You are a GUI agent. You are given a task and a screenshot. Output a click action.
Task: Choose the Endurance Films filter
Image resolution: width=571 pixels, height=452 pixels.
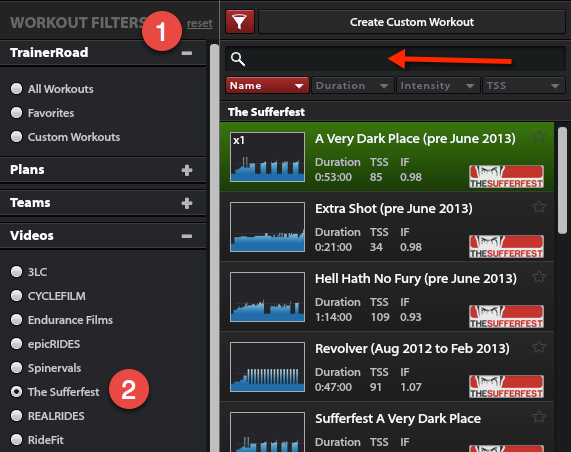point(16,320)
